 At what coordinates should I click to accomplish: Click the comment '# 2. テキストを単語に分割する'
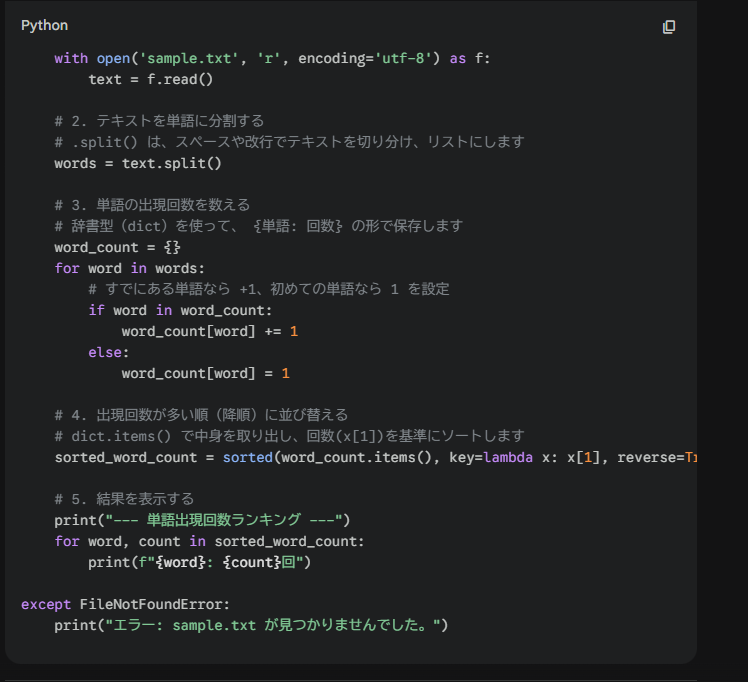tap(159, 121)
